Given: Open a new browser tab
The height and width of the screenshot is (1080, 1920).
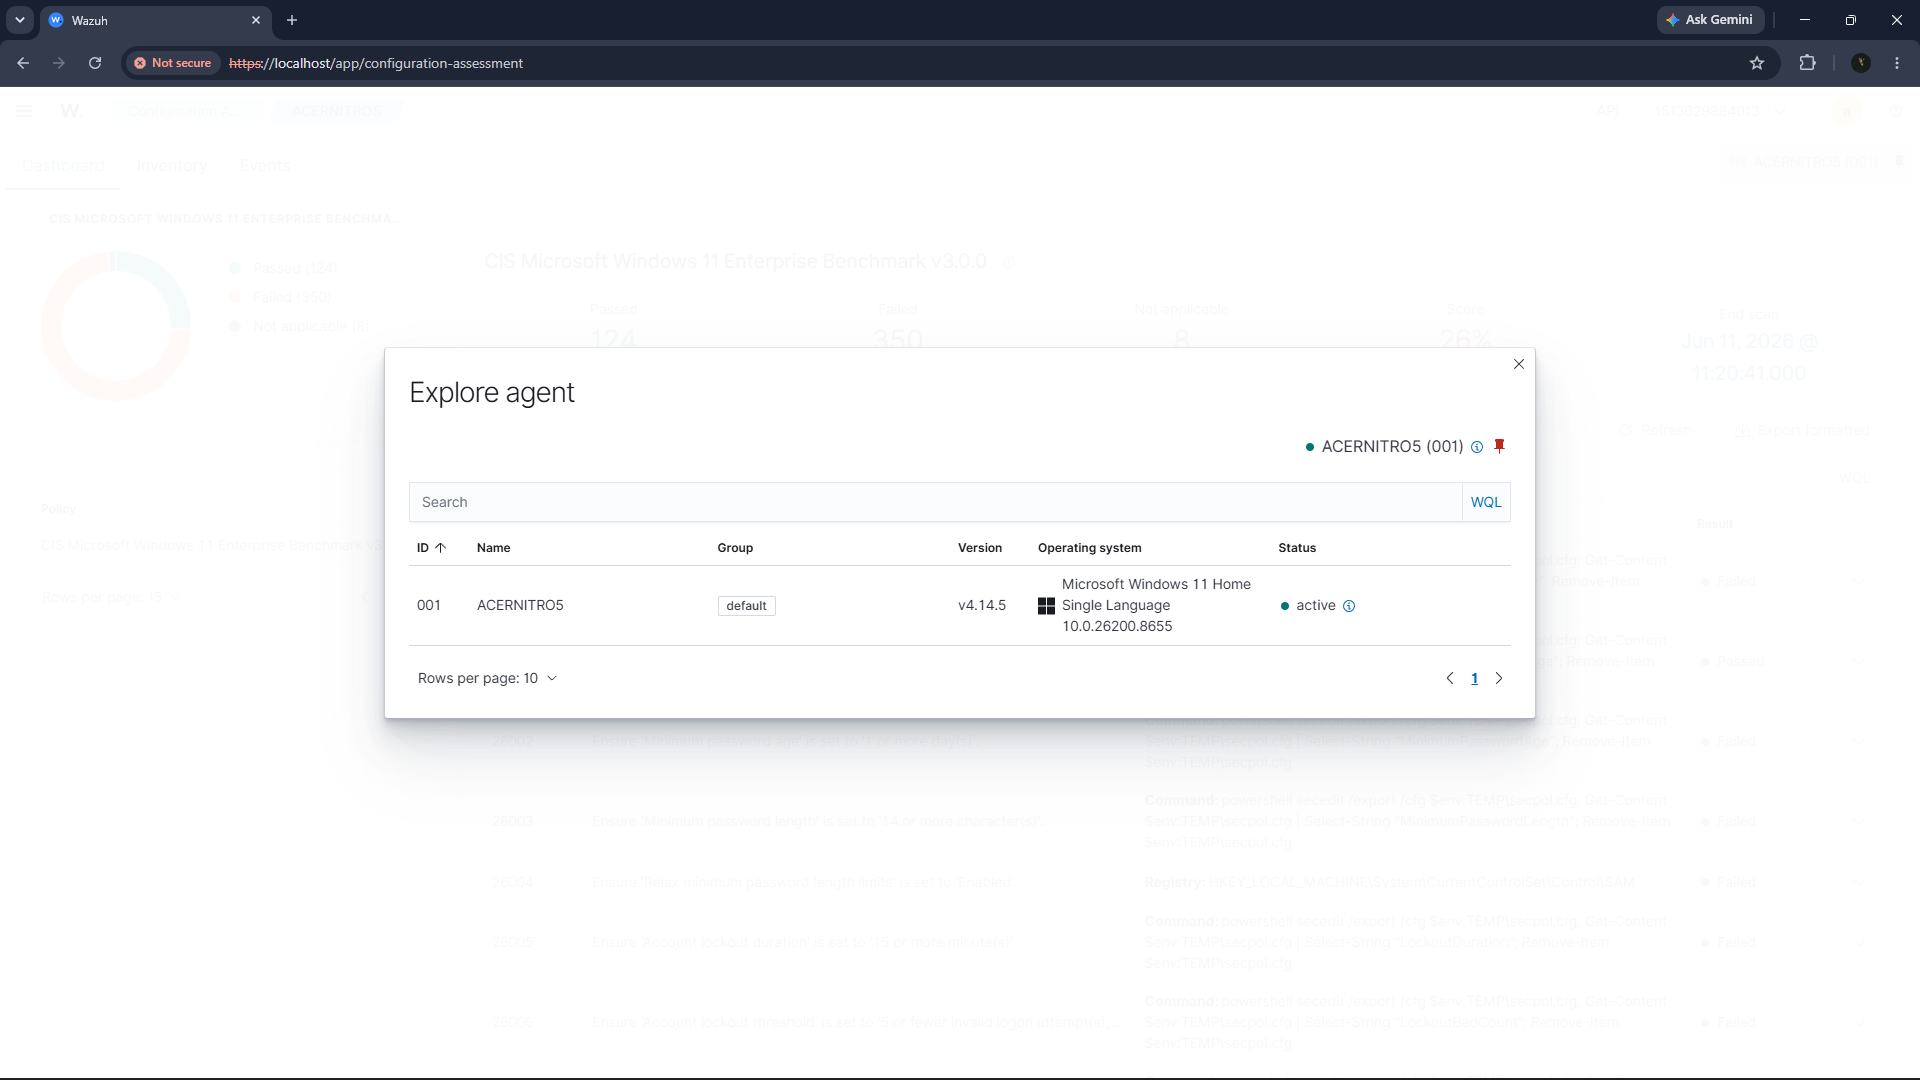Looking at the screenshot, I should point(292,20).
